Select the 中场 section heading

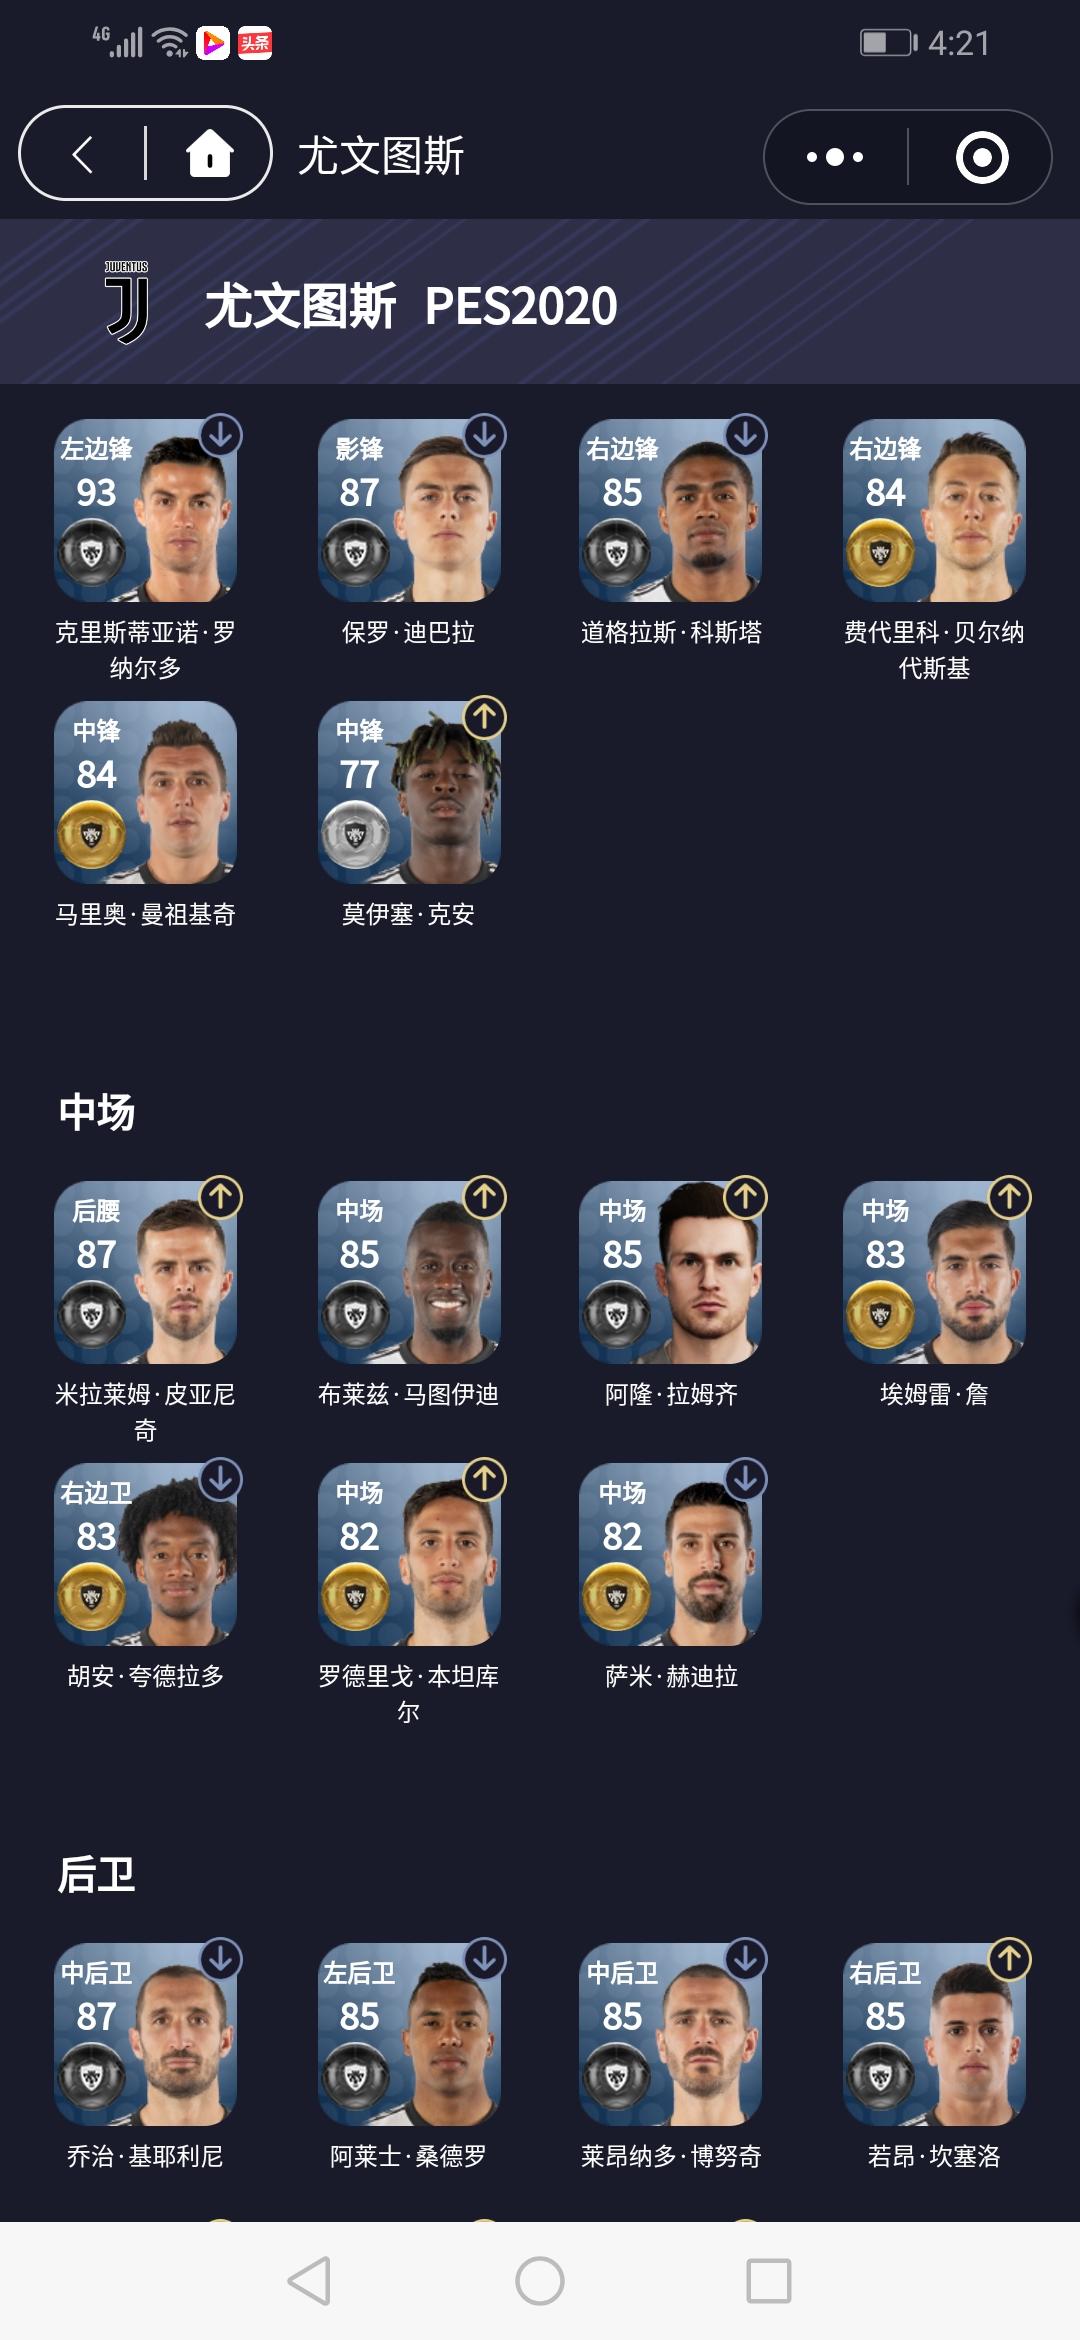pos(97,1112)
